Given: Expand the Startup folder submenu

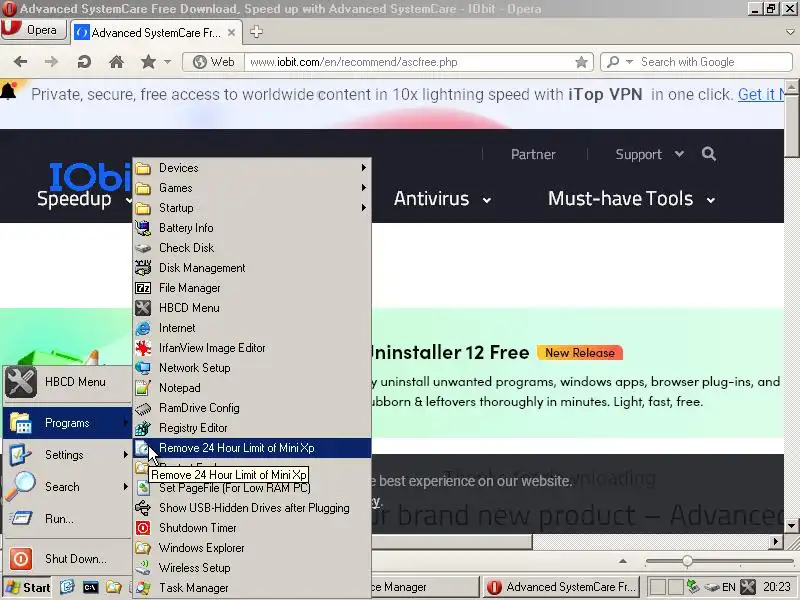Looking at the screenshot, I should pyautogui.click(x=252, y=208).
